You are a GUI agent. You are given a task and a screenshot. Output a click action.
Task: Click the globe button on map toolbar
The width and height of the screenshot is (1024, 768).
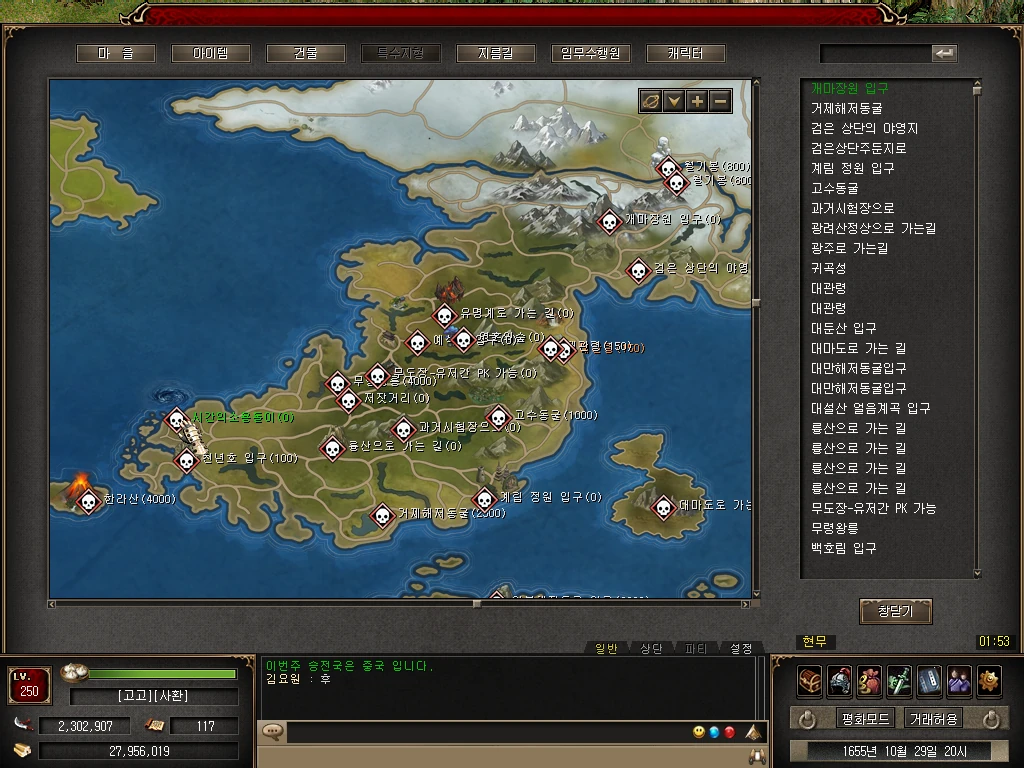pos(650,101)
